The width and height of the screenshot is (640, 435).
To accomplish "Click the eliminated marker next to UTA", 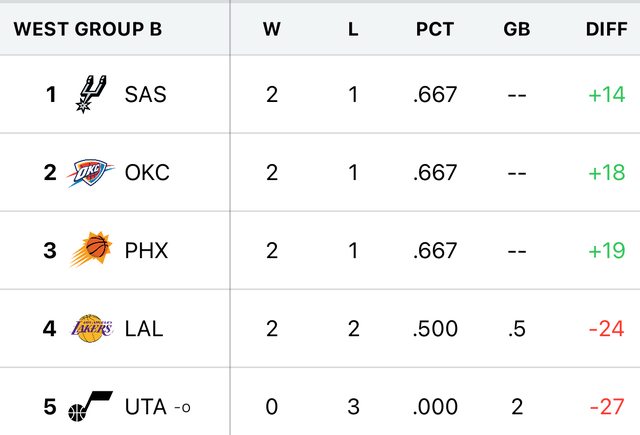I will point(182,408).
